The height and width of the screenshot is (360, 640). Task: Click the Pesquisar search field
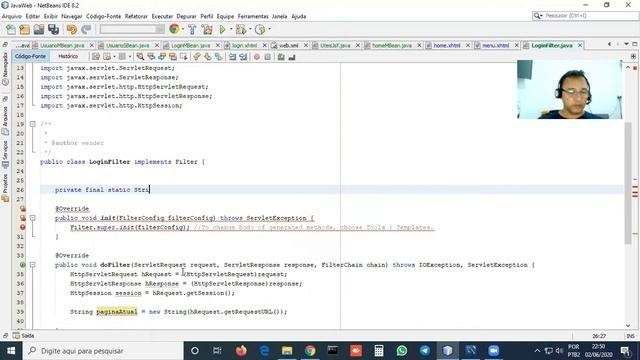click(586, 16)
